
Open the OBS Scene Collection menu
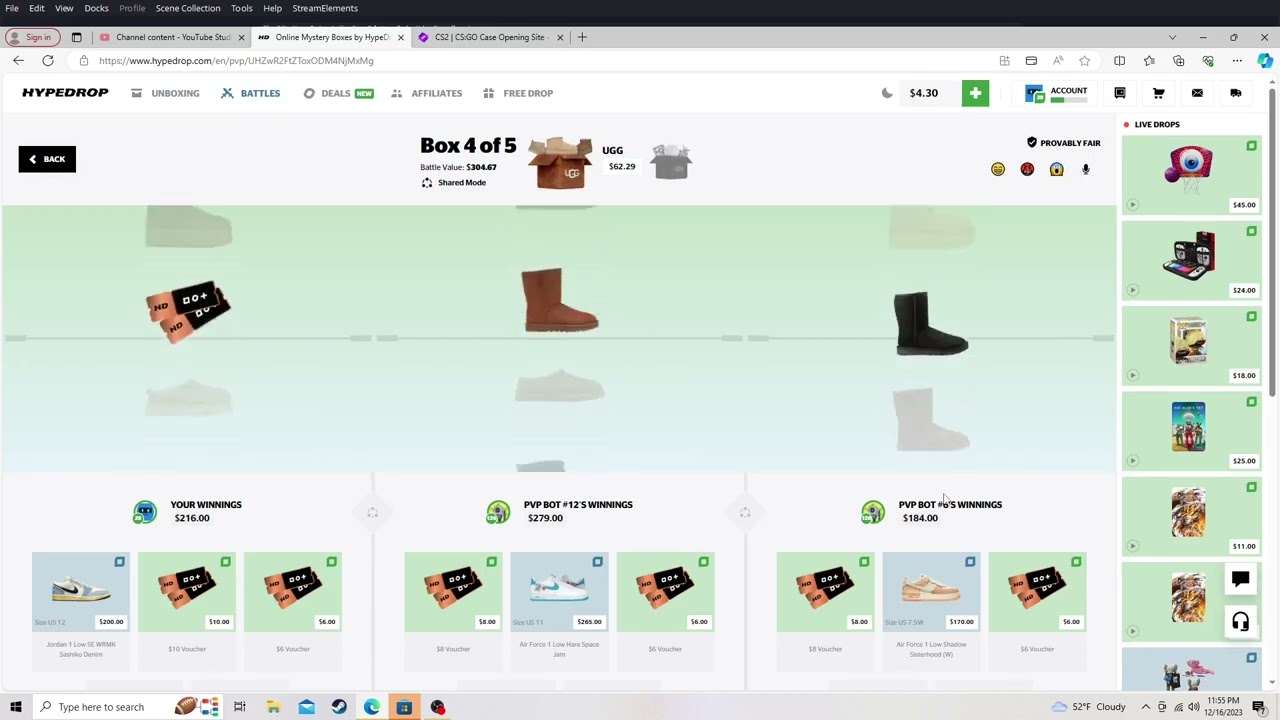188,8
